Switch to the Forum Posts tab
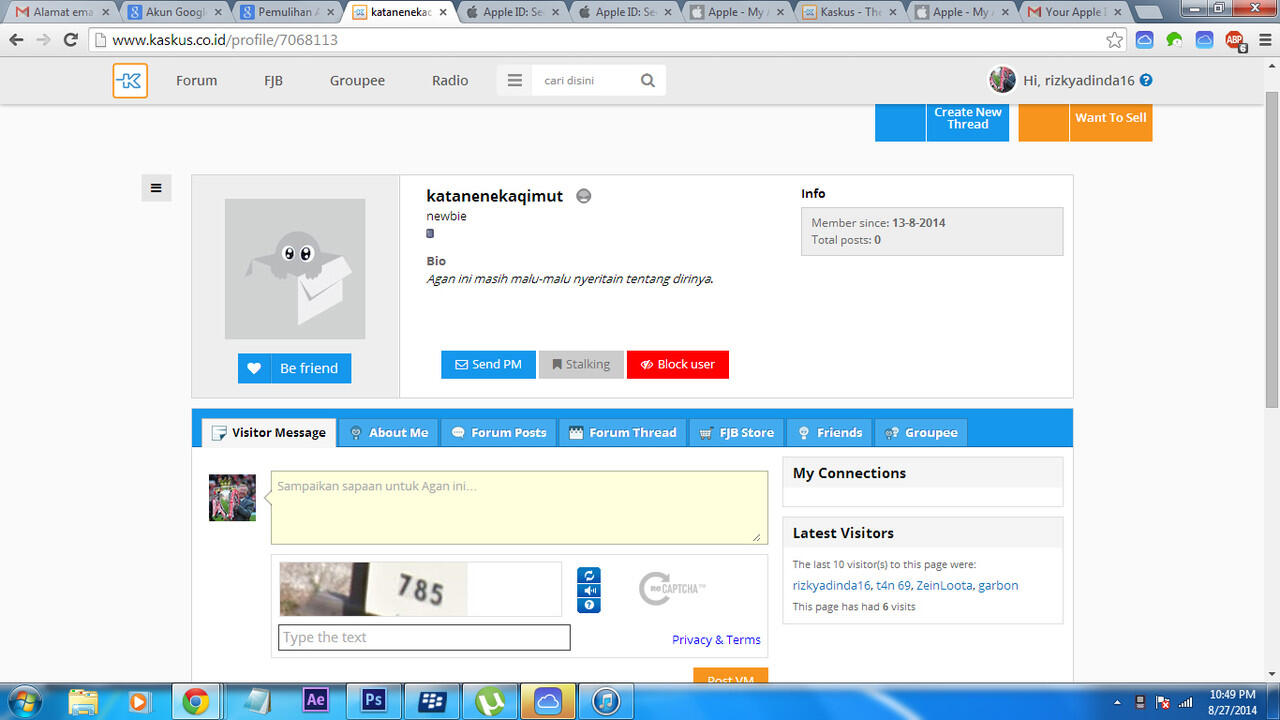Screen dimensions: 1280x720 click(499, 433)
